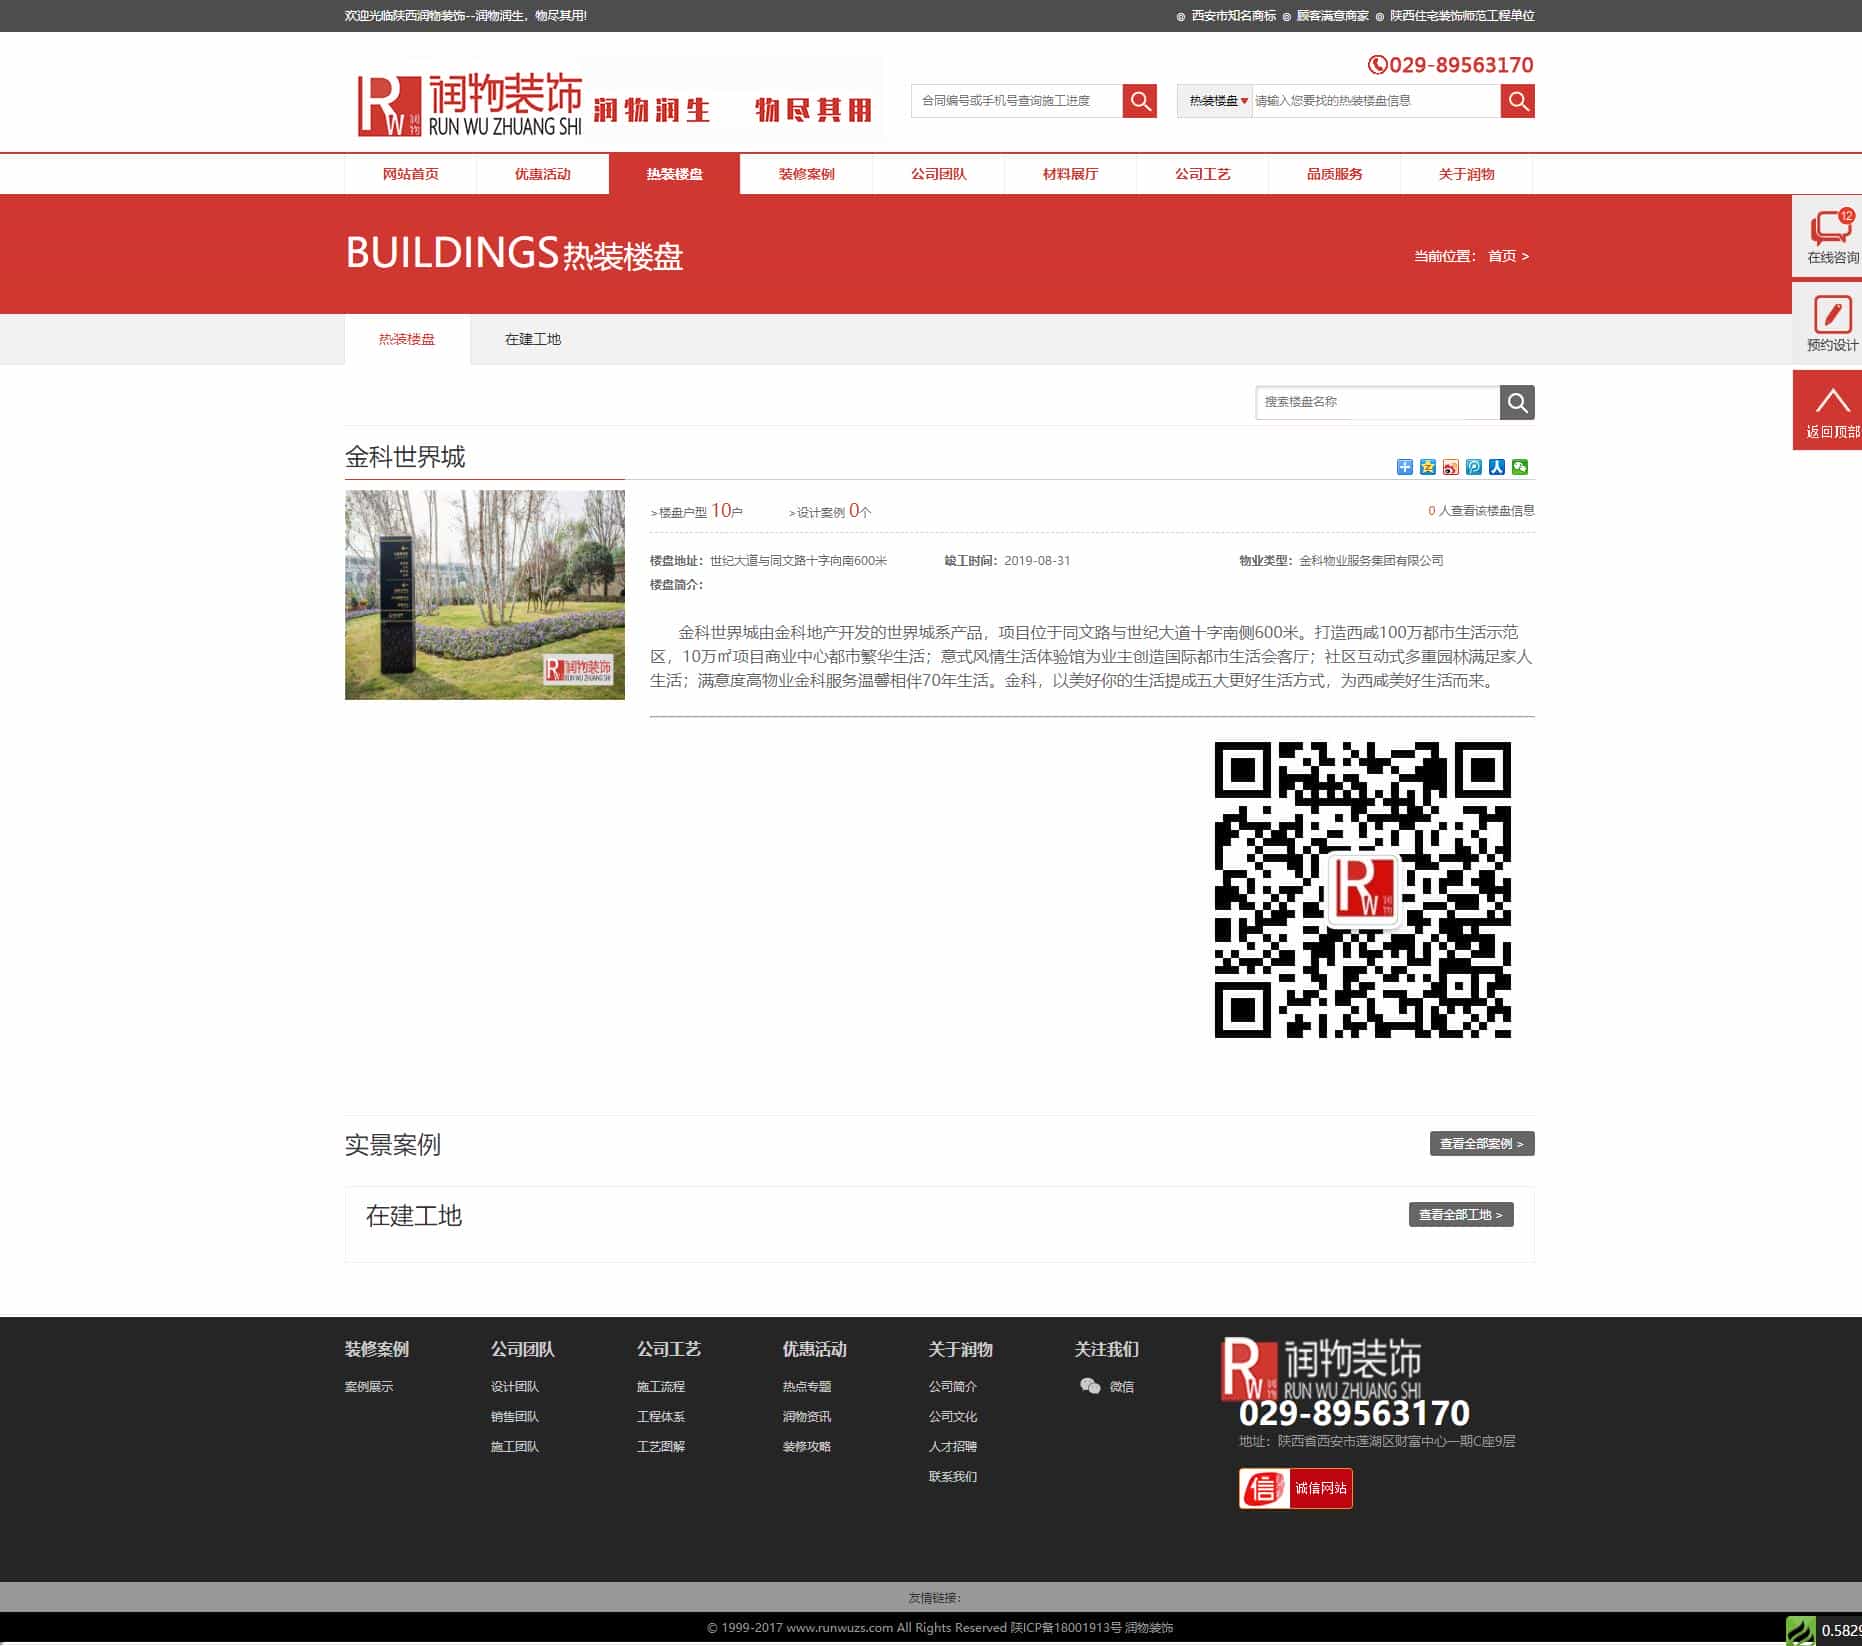Open footer link 施工团队
This screenshot has width=1862, height=1646.
(515, 1446)
